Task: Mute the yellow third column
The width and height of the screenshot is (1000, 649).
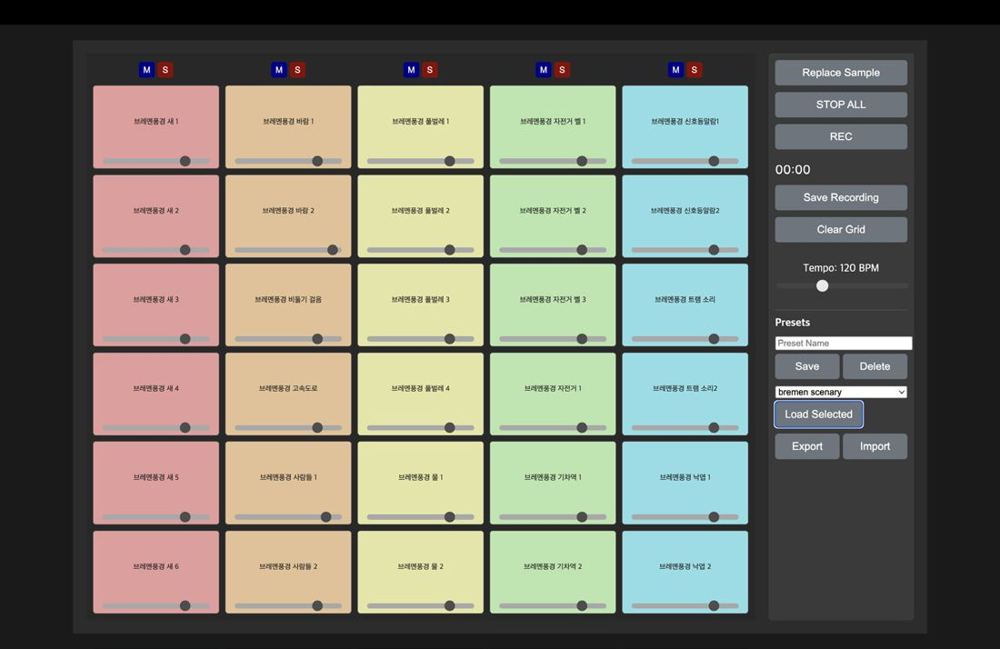Action: pyautogui.click(x=411, y=70)
